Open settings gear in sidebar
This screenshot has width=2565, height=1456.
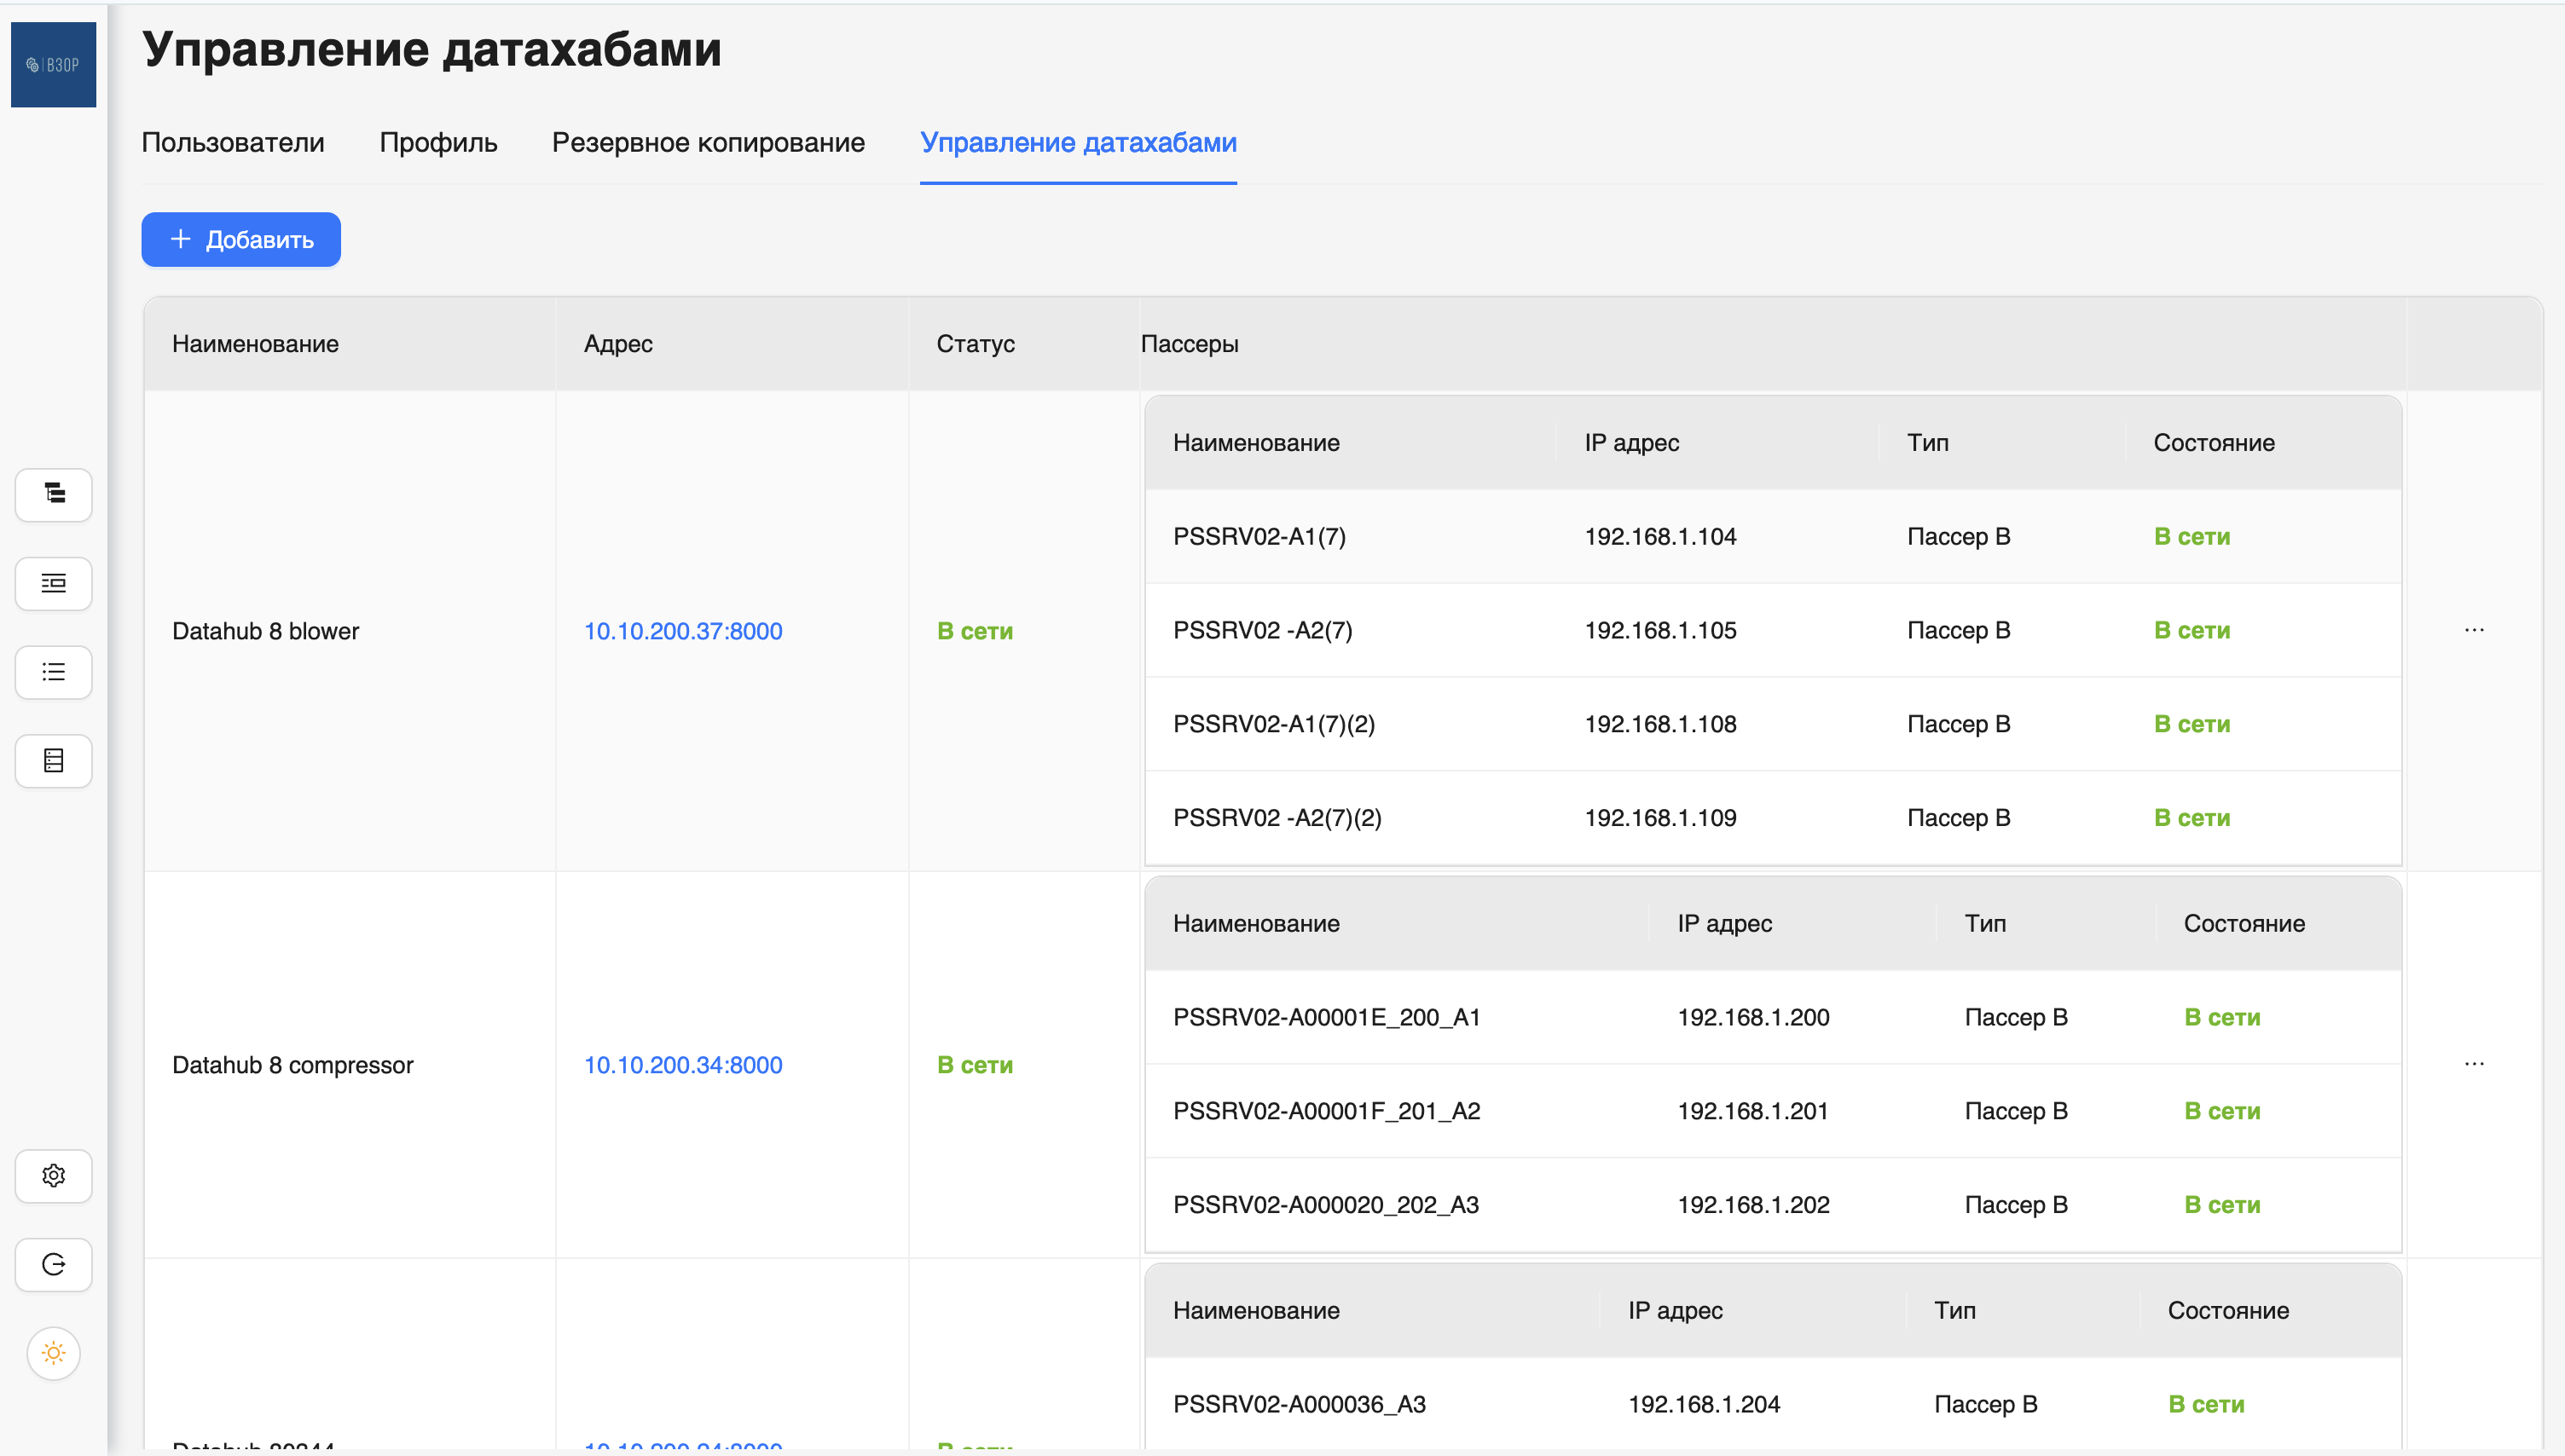click(54, 1176)
